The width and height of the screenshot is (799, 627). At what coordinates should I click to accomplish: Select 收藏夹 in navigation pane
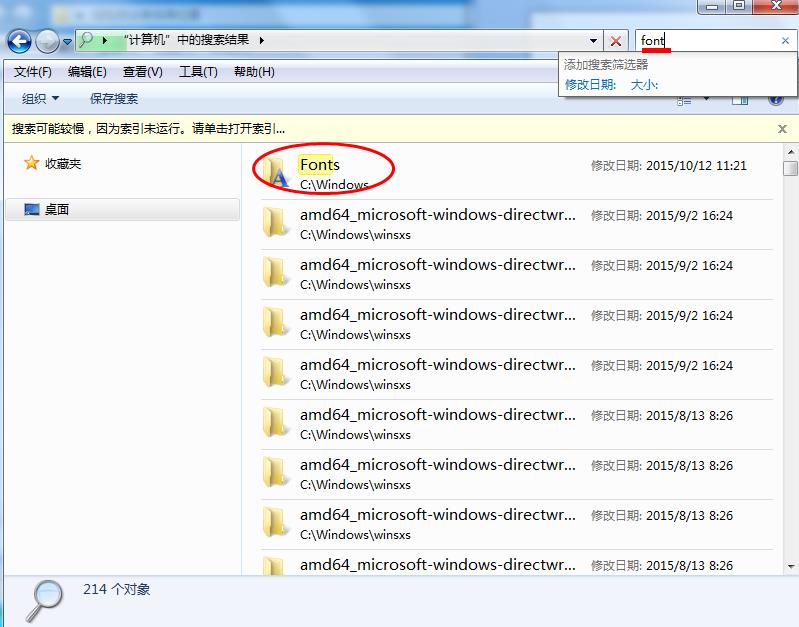(63, 164)
